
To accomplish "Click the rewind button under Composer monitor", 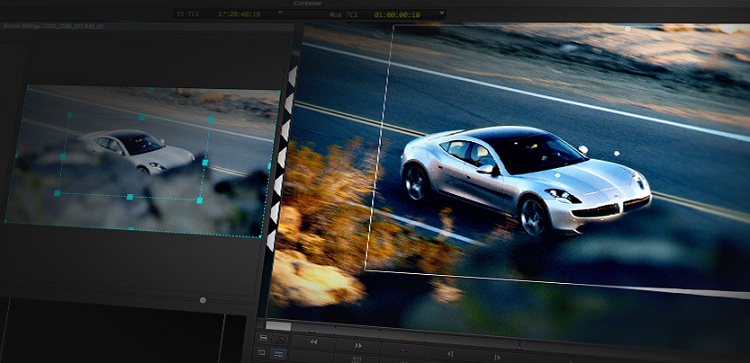I will pyautogui.click(x=314, y=342).
